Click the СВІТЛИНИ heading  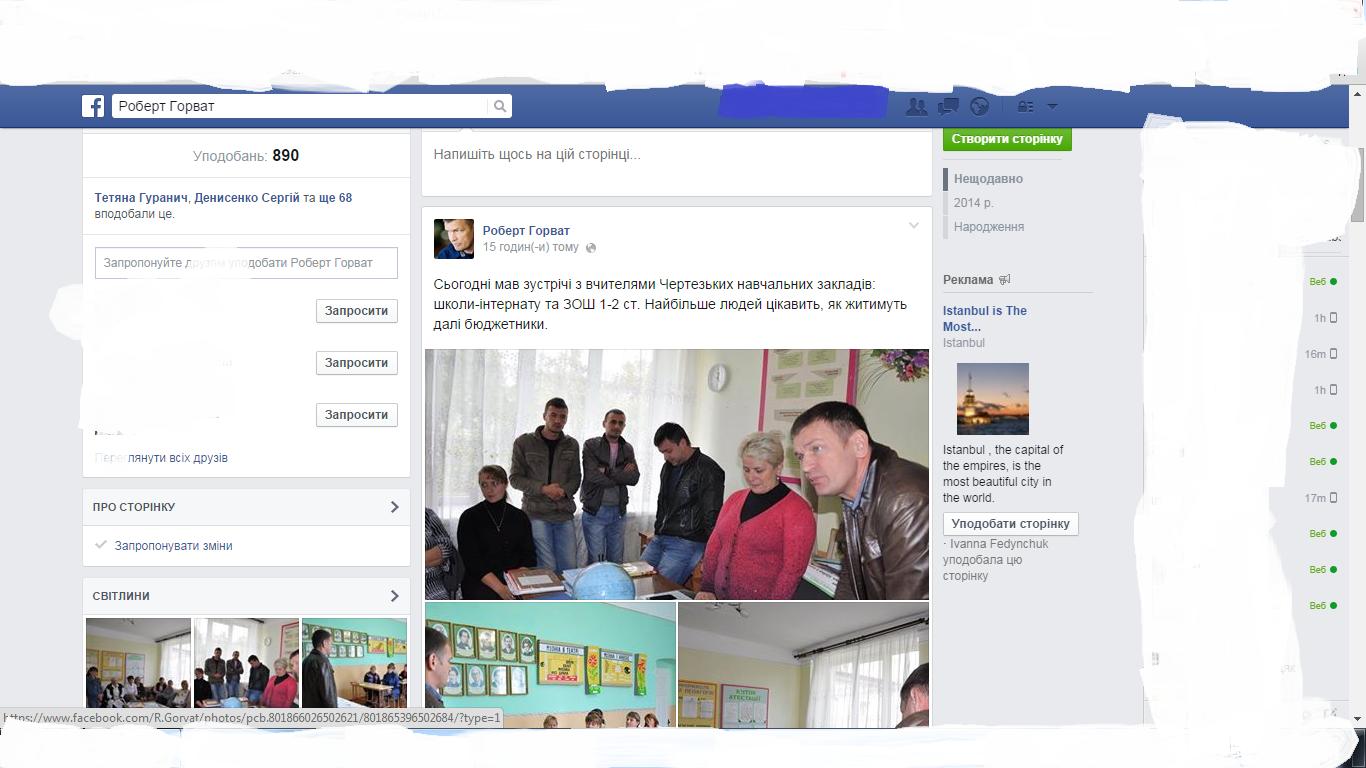[121, 596]
